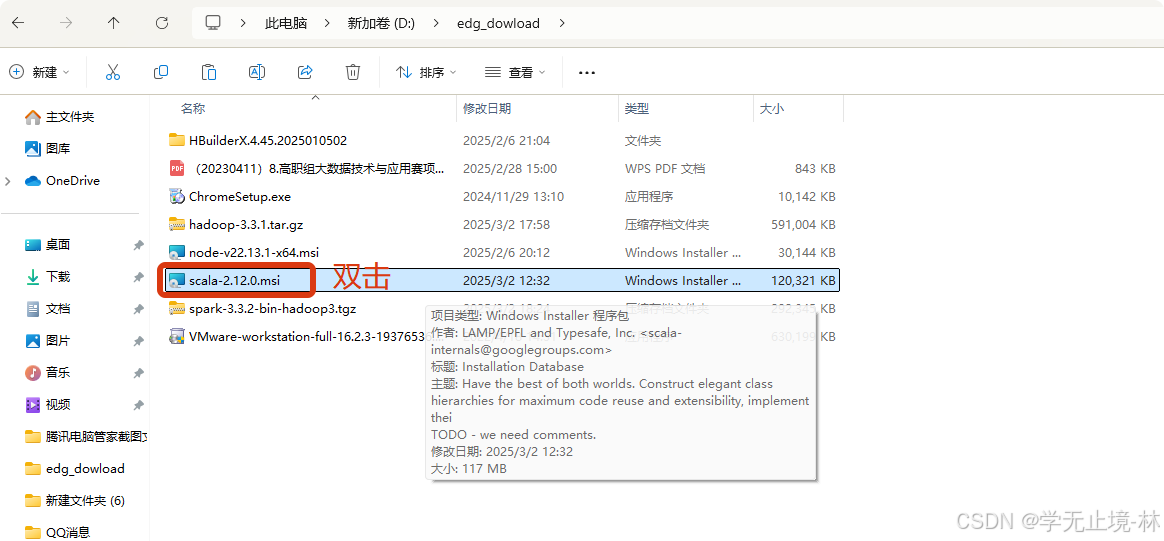Open the 查看 view dropdown
This screenshot has height=541, width=1164.
(x=515, y=72)
